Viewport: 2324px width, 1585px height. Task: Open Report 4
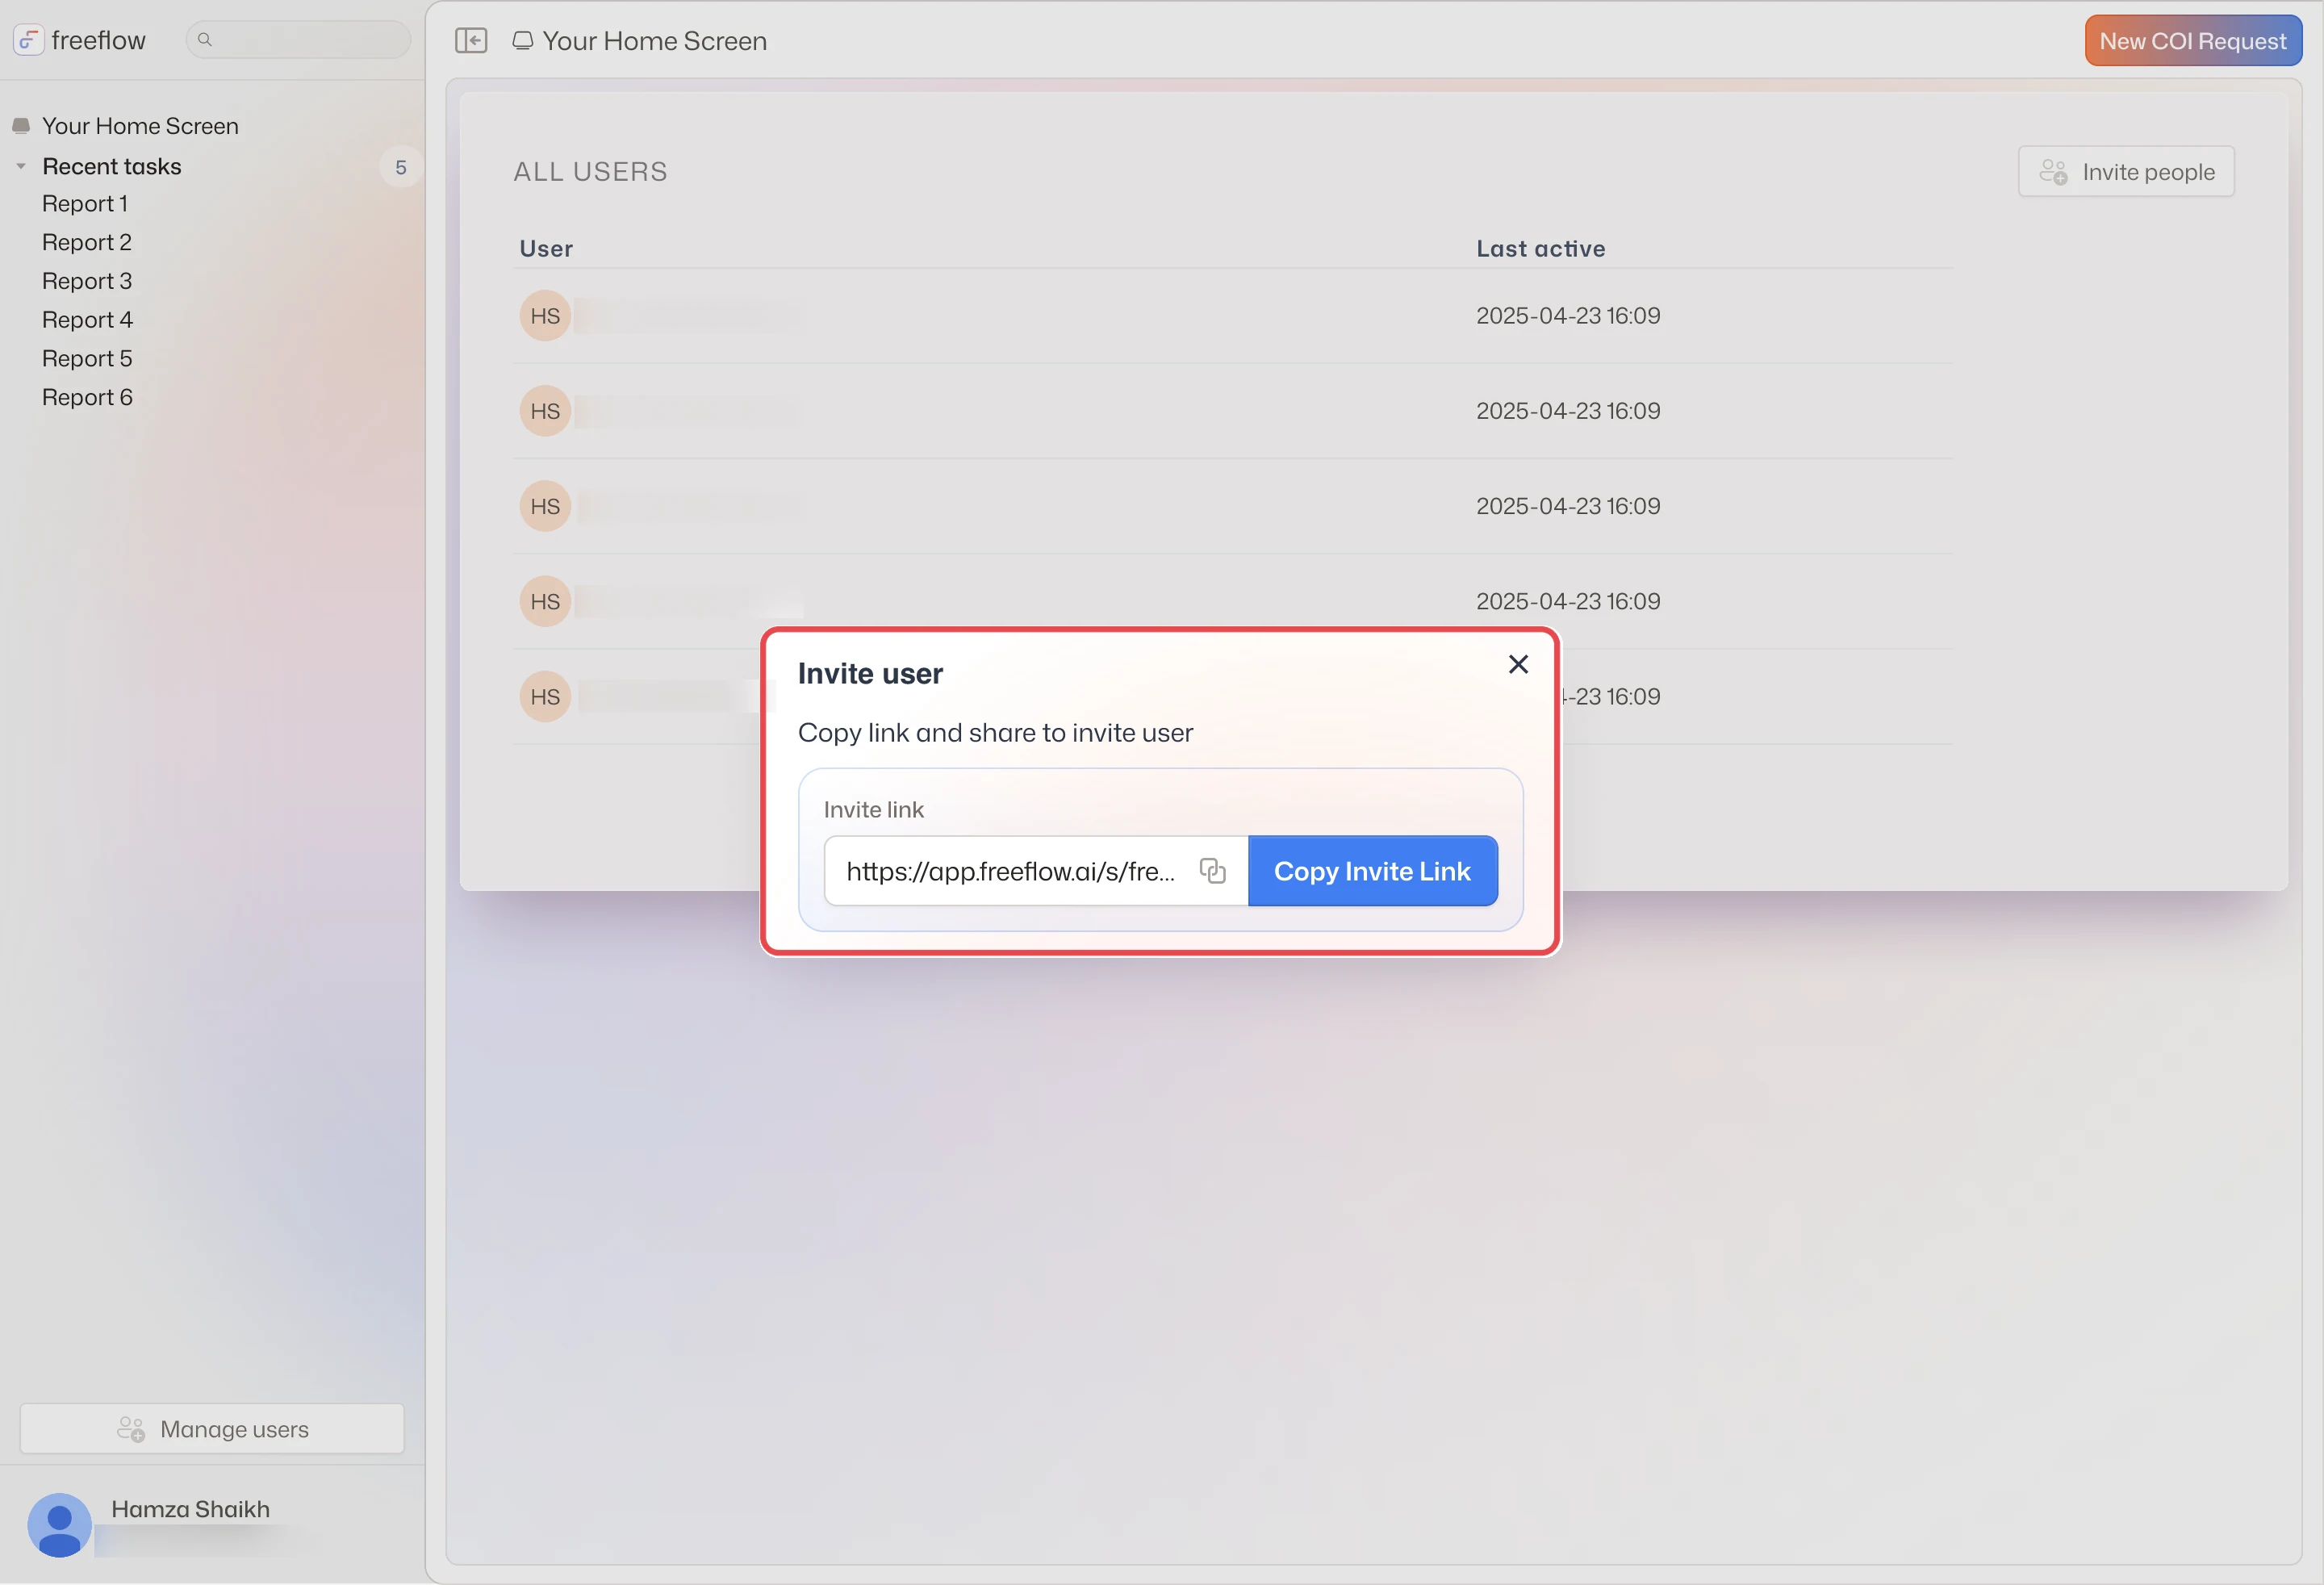[x=87, y=320]
